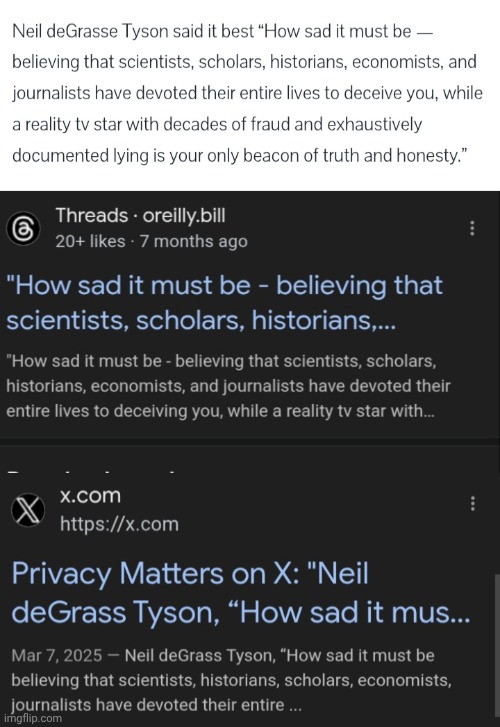Click the "Neil deGrasse Tyson said it best" paragraph
Image resolution: width=500 pixels, height=727 pixels.
point(247,93)
